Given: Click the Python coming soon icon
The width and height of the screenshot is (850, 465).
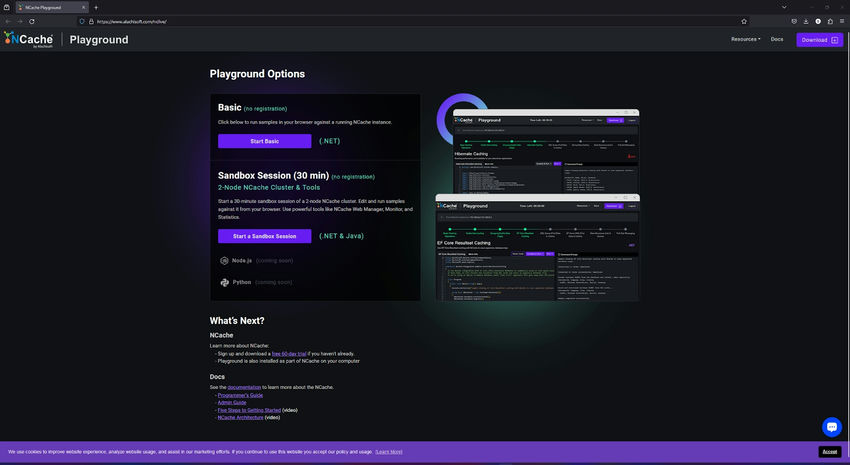Looking at the screenshot, I should tap(224, 282).
